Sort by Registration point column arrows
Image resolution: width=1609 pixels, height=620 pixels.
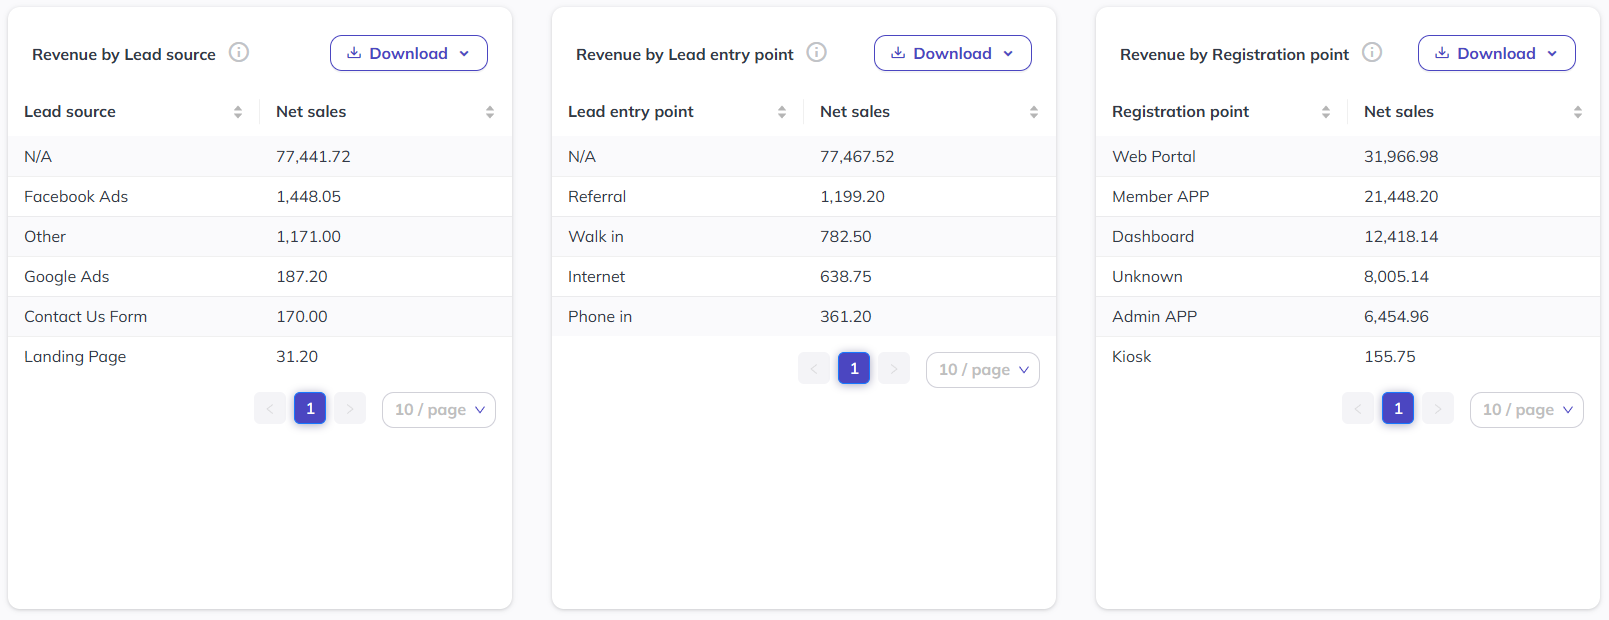[x=1326, y=112]
